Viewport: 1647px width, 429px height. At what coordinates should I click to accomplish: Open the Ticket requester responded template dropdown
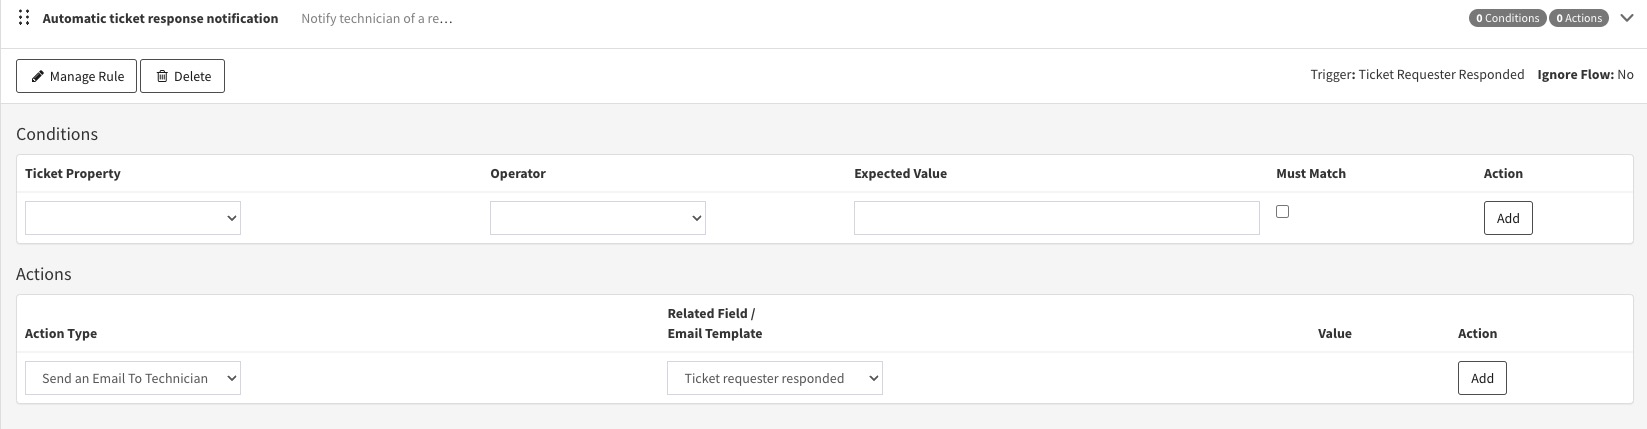[x=775, y=378]
